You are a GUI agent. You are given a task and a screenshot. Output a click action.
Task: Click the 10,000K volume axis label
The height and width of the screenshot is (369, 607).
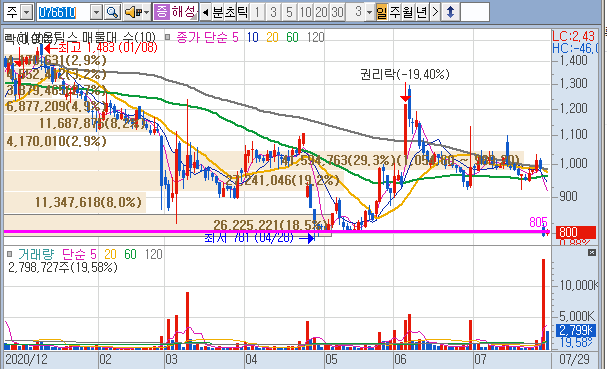click(x=579, y=285)
